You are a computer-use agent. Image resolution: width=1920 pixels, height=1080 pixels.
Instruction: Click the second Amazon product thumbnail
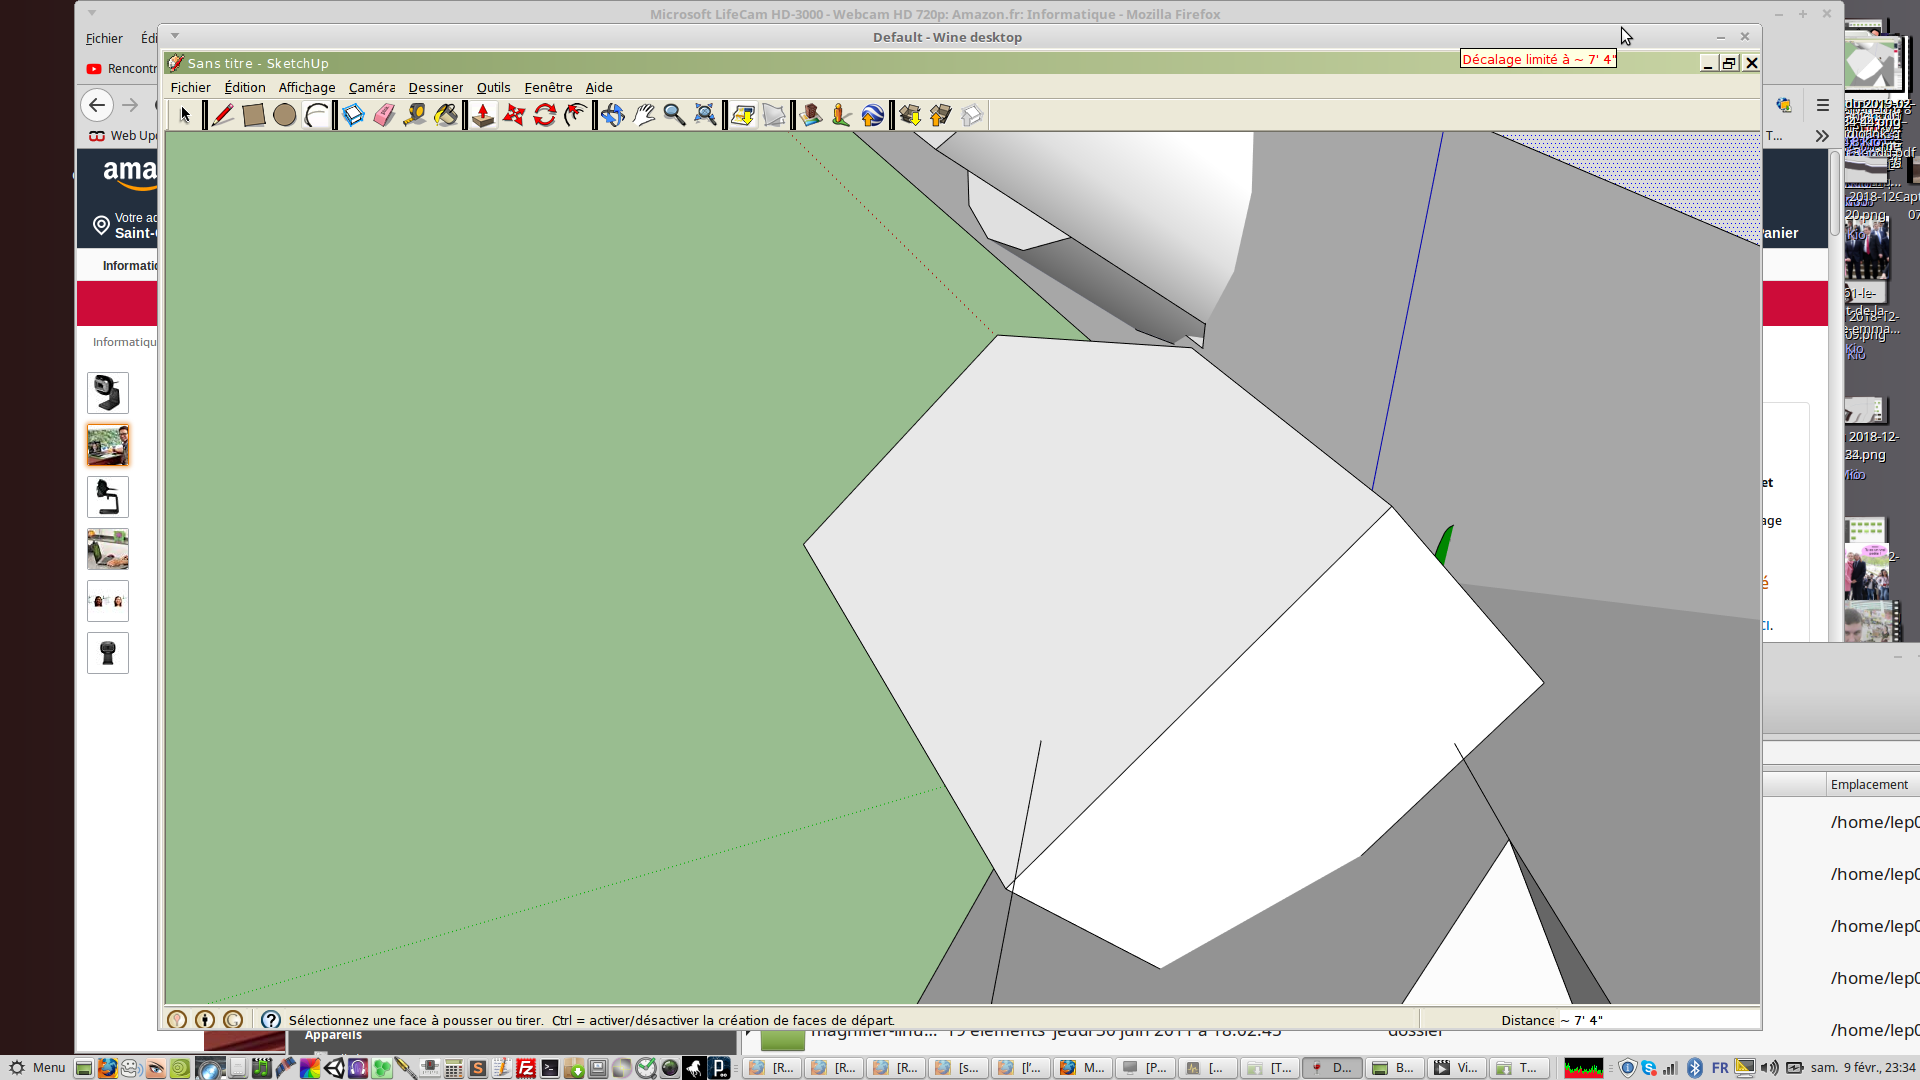[x=108, y=445]
